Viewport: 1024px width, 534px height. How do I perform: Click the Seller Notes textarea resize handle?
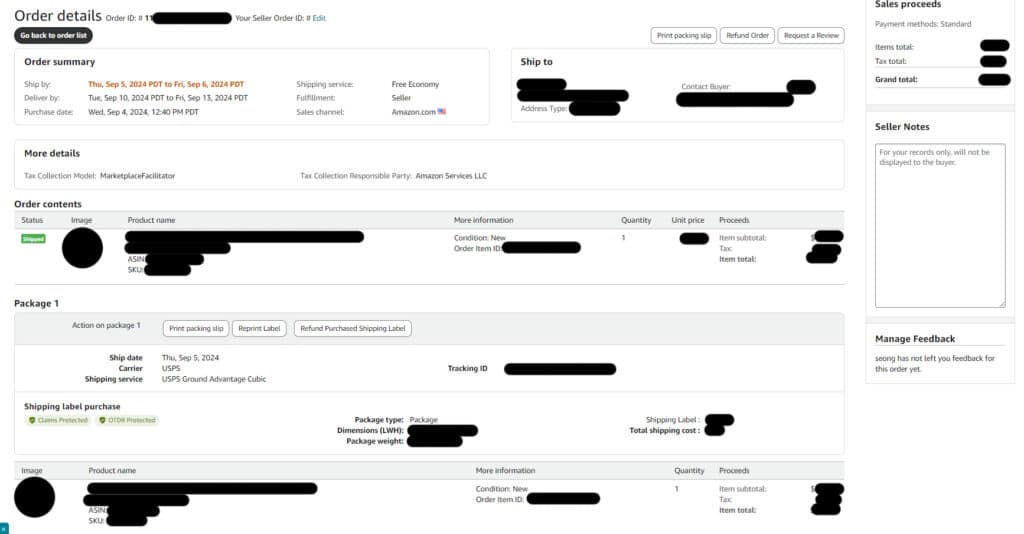point(1001,303)
